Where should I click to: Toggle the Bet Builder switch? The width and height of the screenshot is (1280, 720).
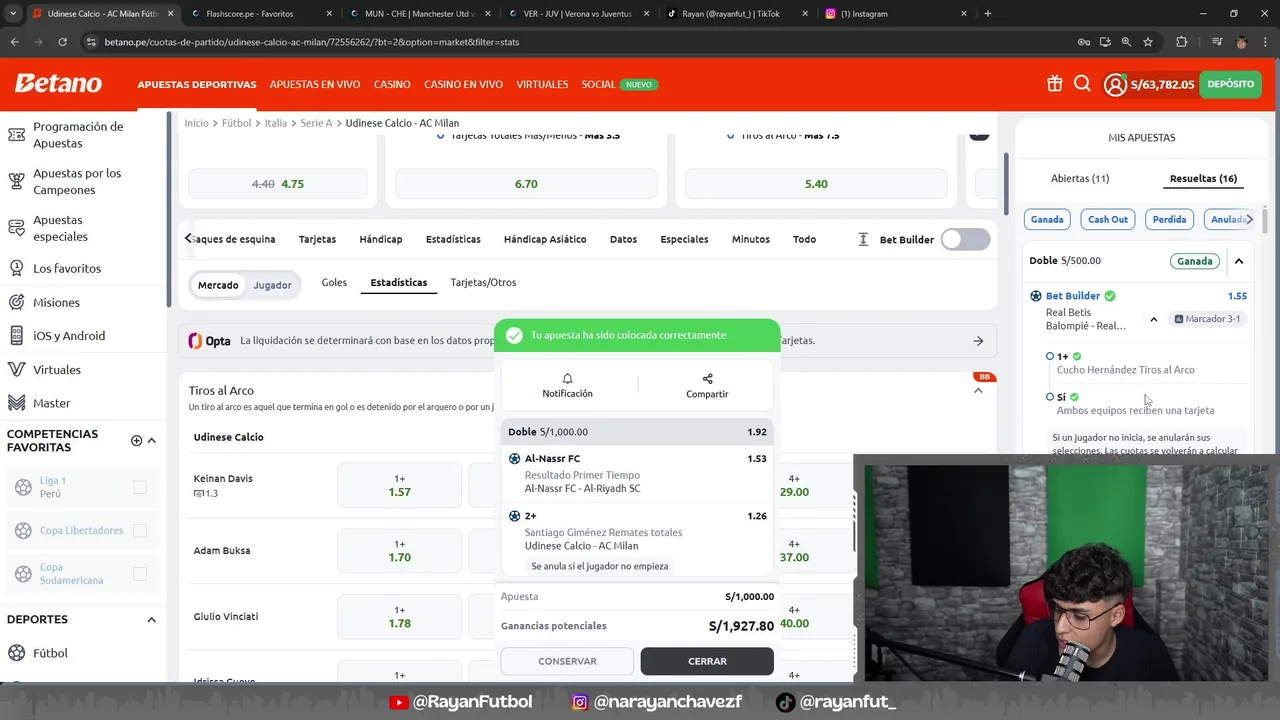click(965, 239)
